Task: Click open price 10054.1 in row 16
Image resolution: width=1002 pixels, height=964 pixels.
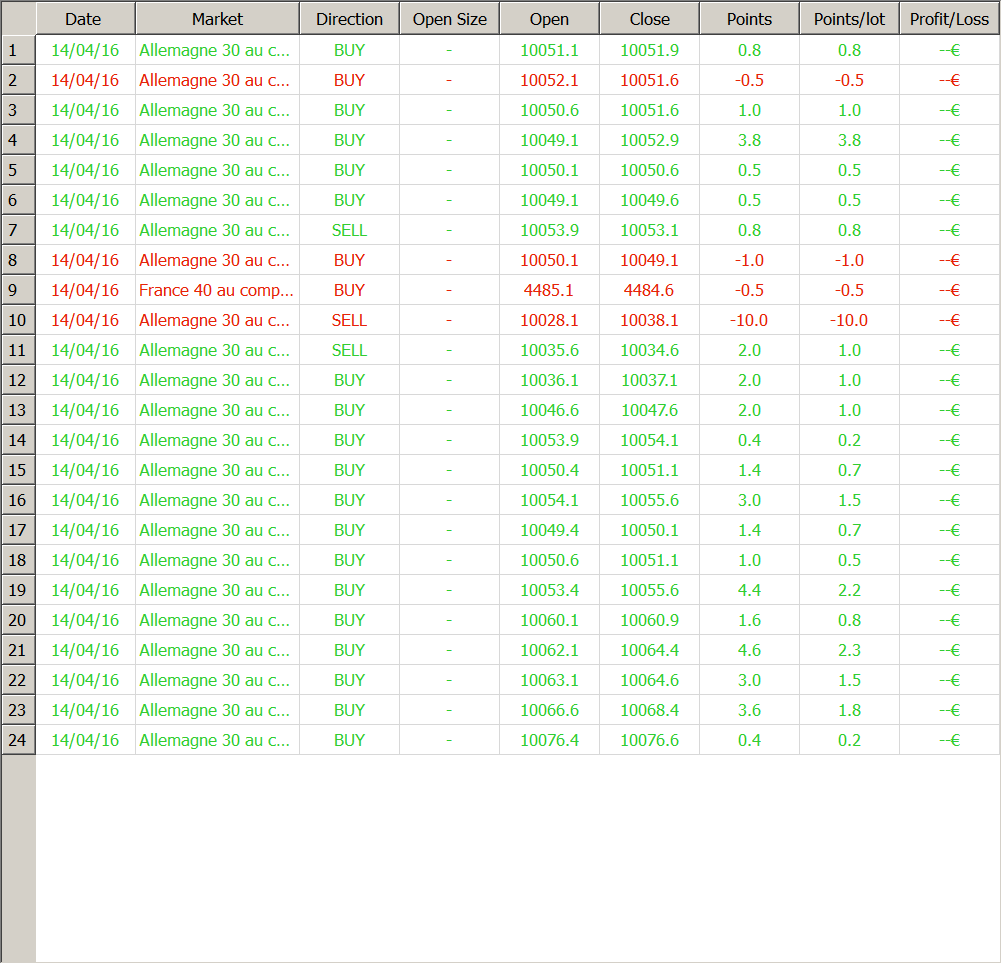Action: pos(550,500)
